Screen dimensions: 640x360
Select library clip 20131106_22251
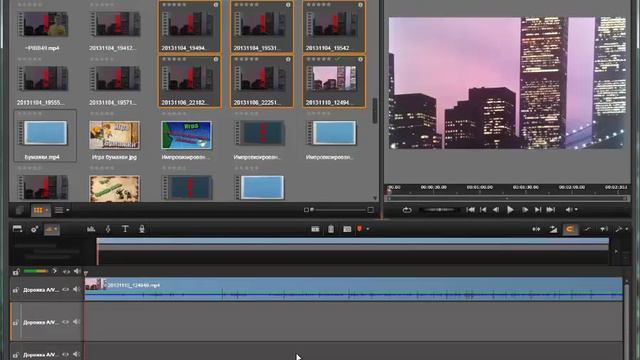[262, 82]
